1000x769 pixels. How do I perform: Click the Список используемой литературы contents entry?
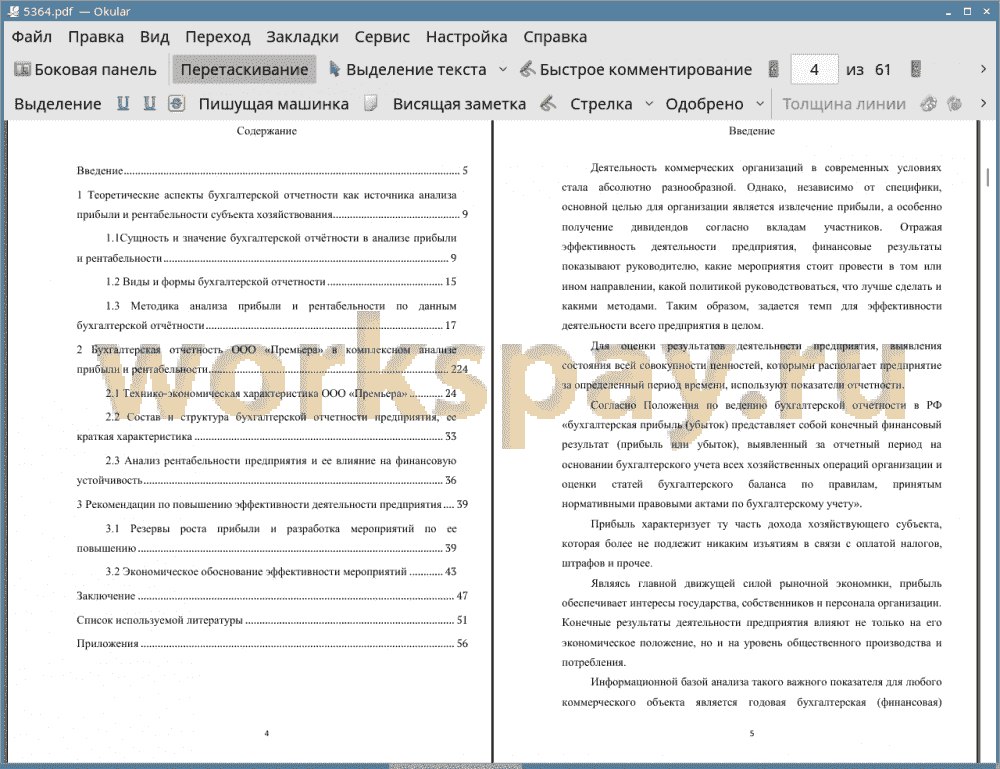(272, 620)
